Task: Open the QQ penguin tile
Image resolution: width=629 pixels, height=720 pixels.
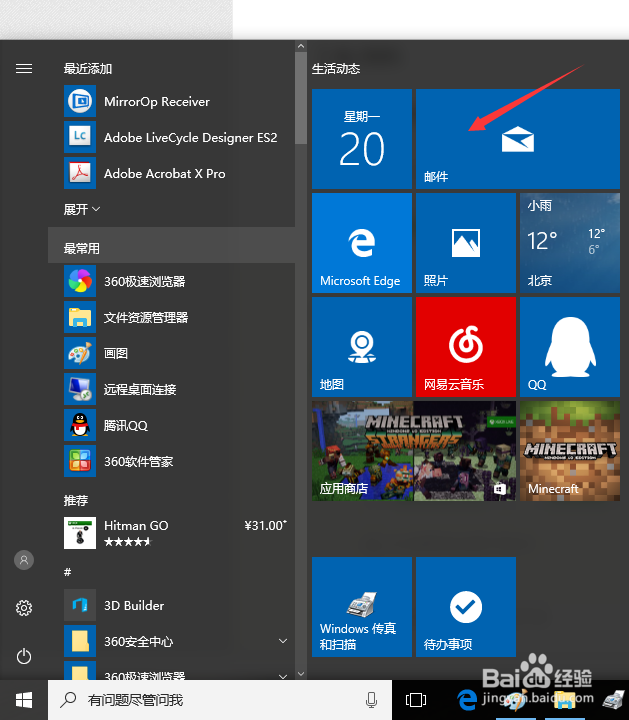Action: coord(570,347)
